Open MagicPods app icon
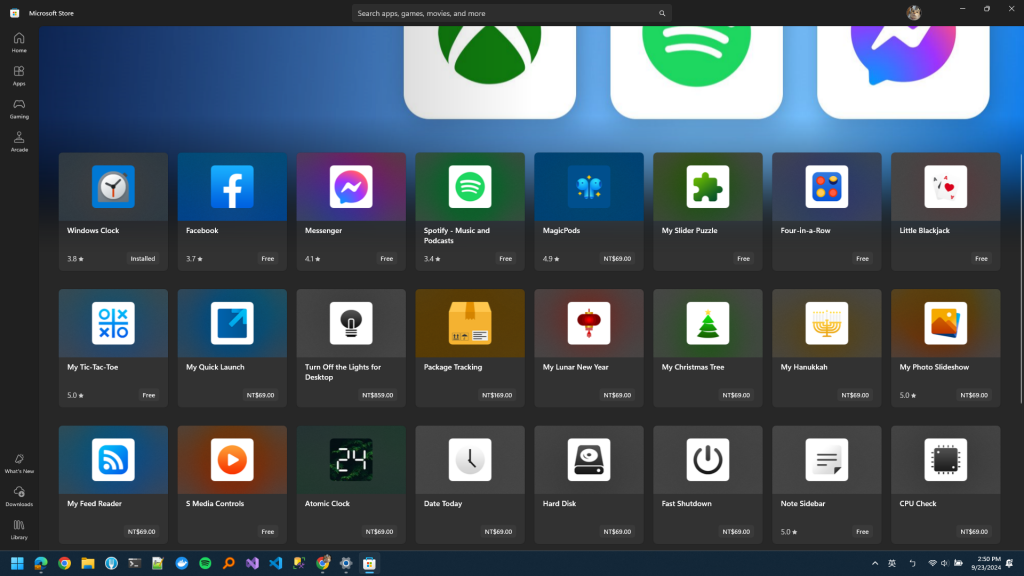The image size is (1024, 576). tap(588, 187)
